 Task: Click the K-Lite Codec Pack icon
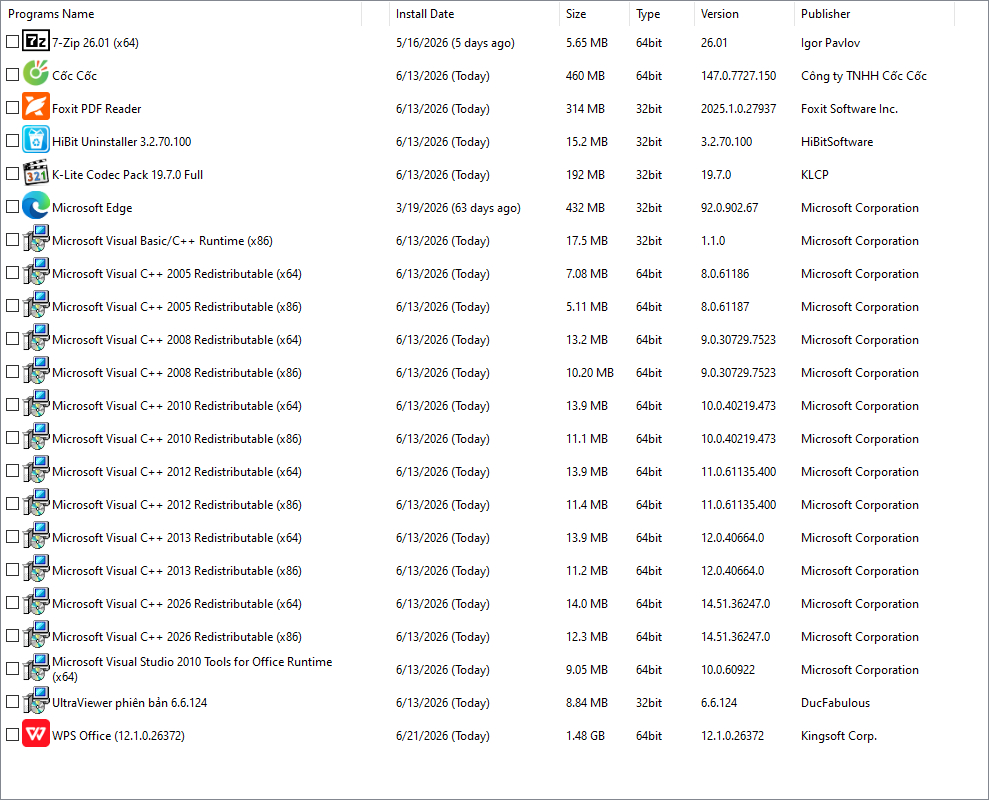click(x=36, y=173)
